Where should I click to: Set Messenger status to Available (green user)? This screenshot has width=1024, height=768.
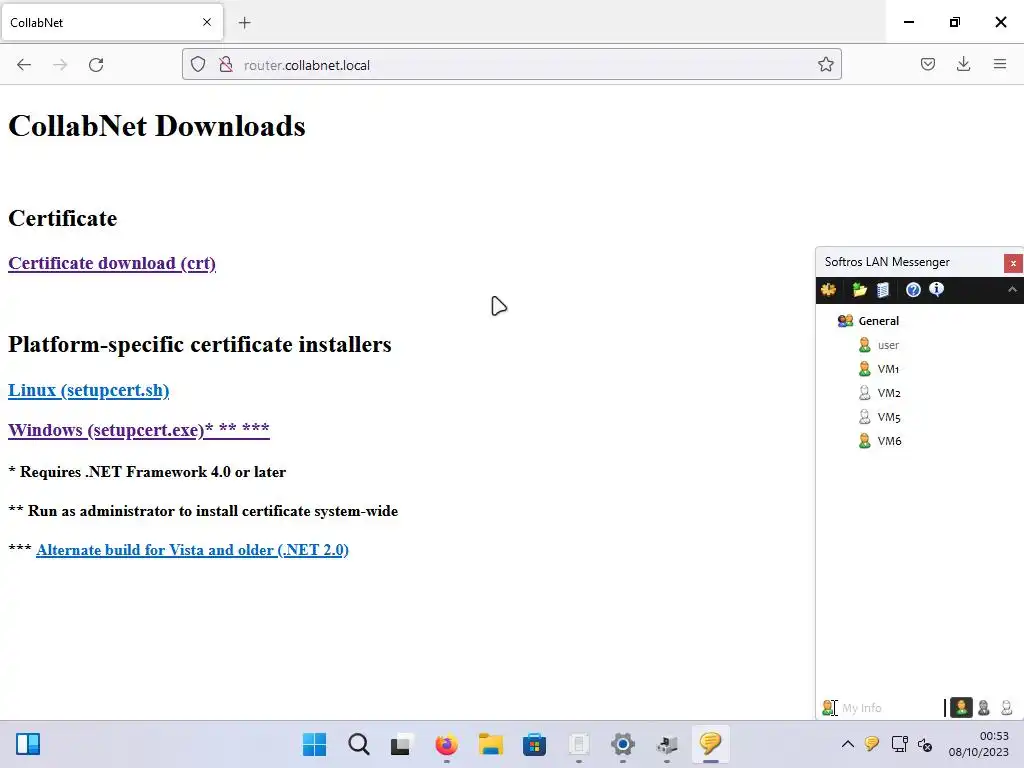tap(961, 707)
